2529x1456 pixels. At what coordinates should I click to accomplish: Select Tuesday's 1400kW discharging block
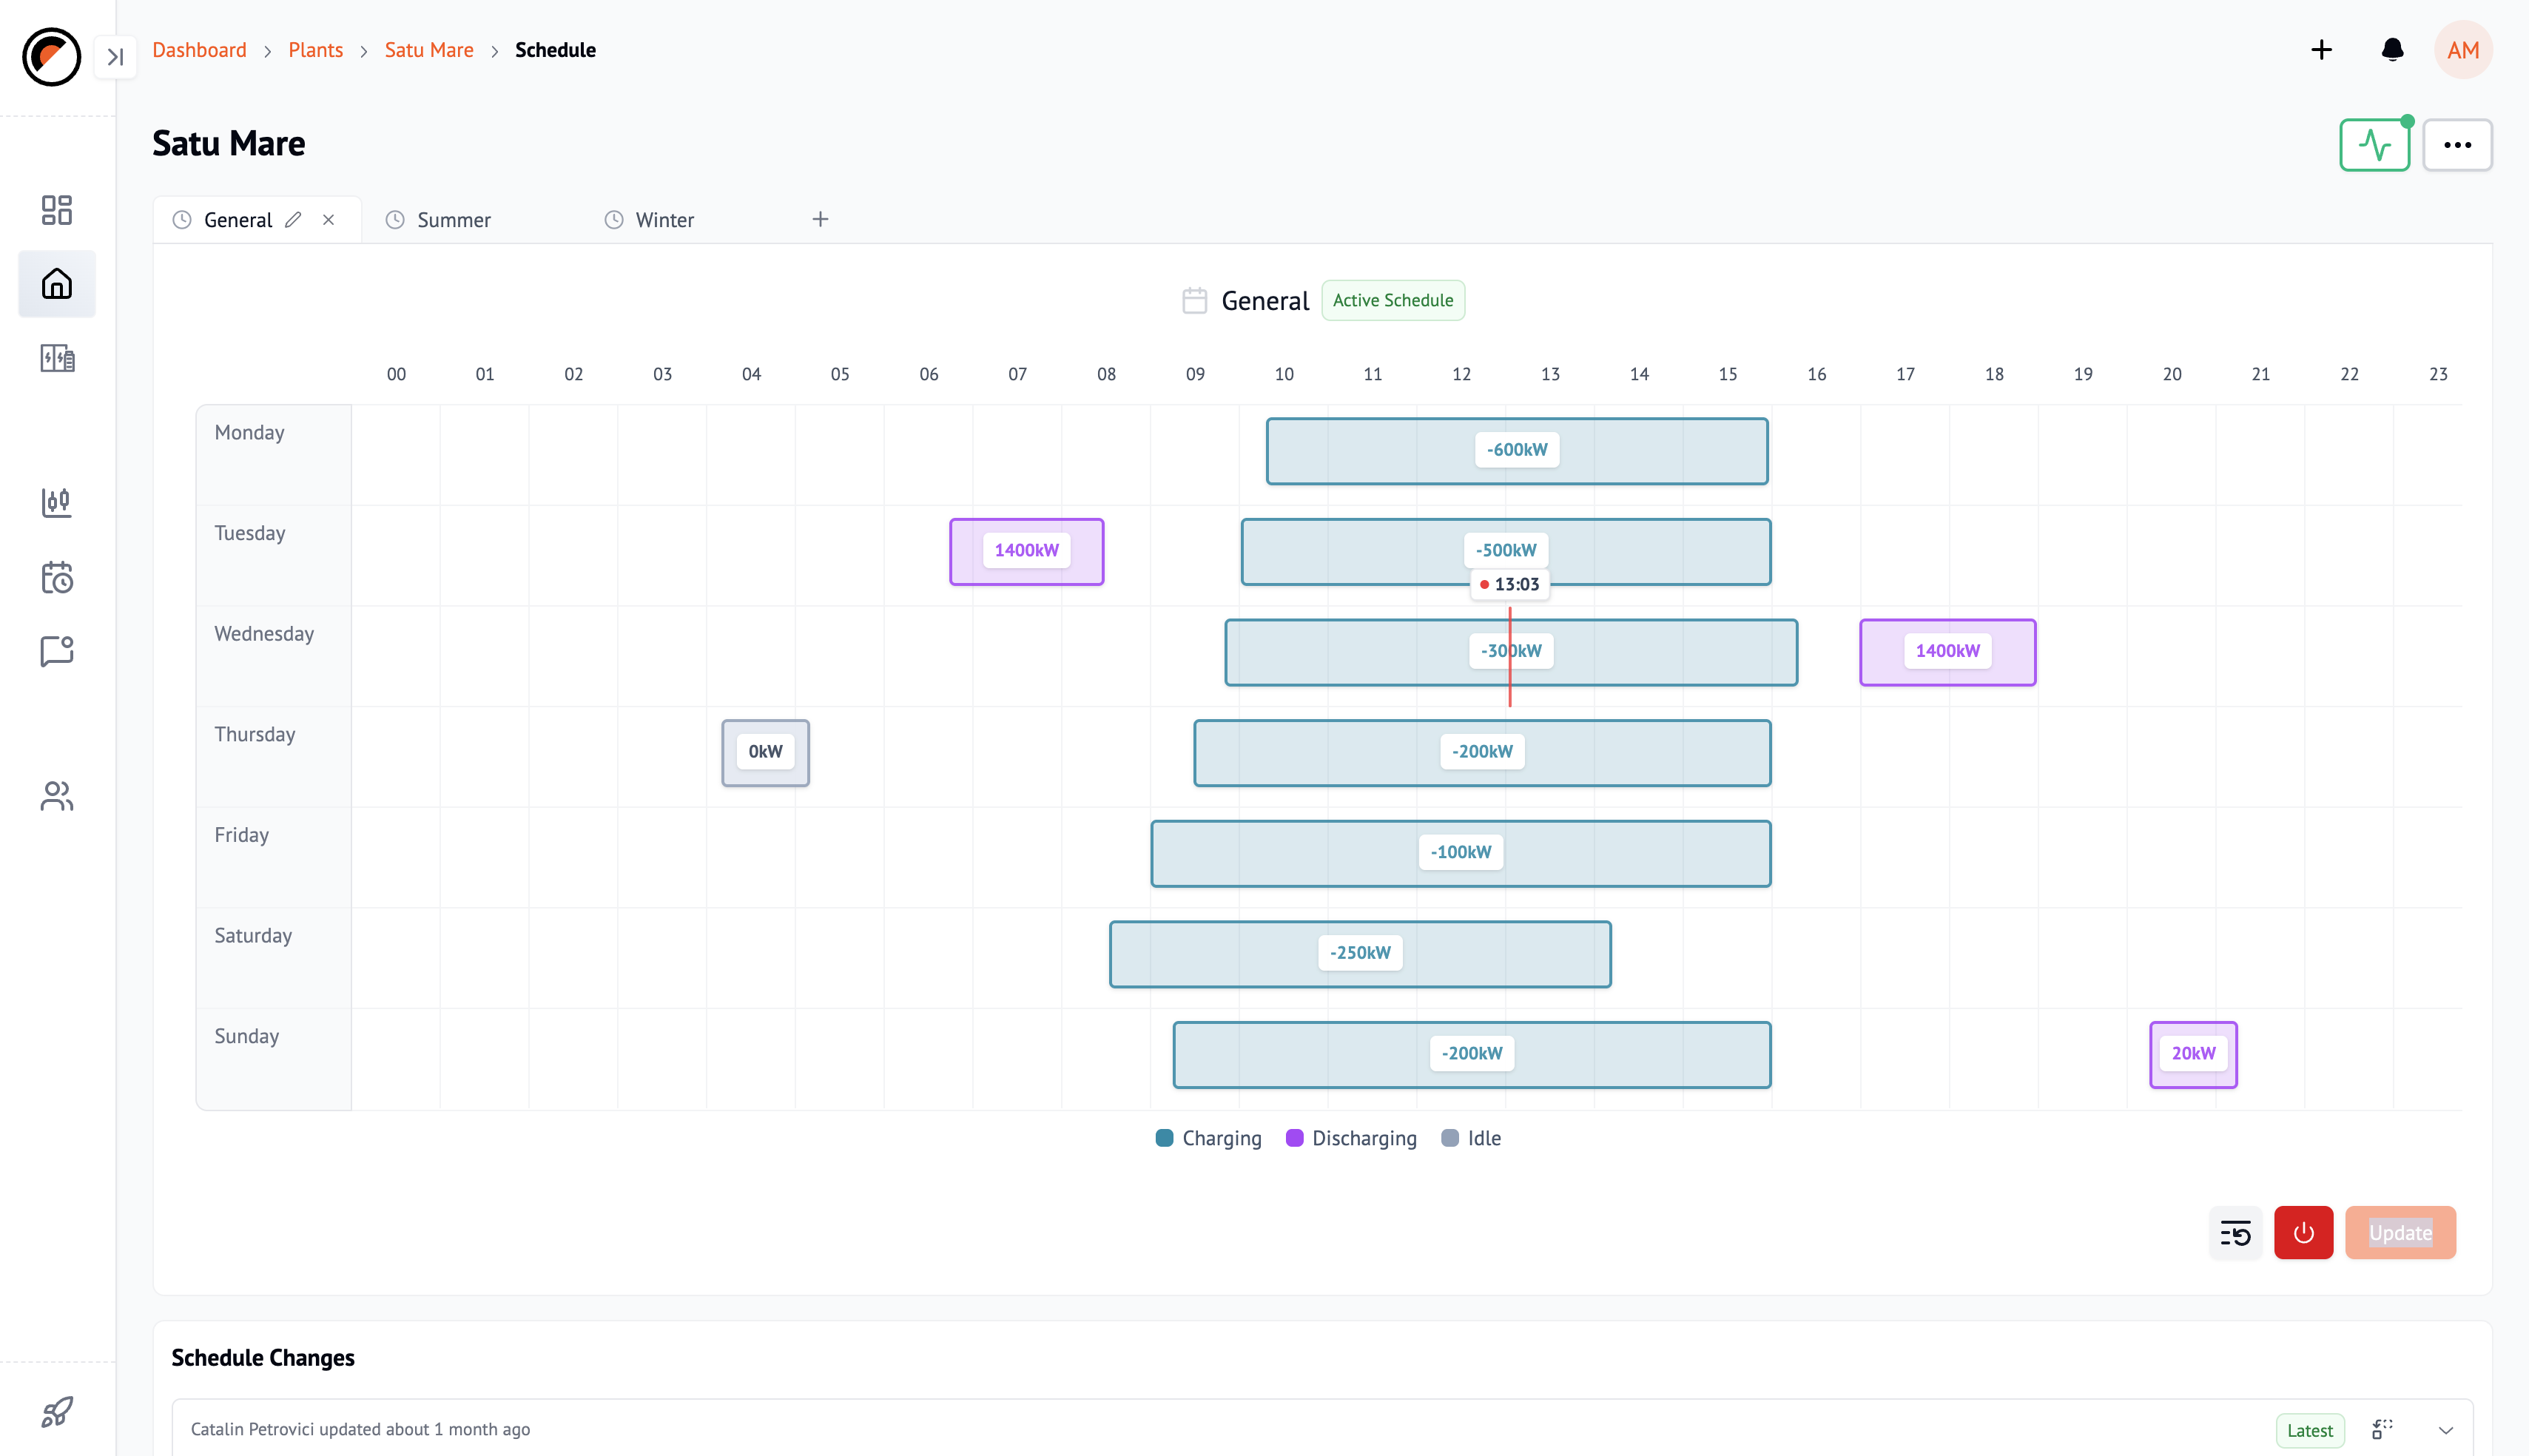click(x=1026, y=551)
